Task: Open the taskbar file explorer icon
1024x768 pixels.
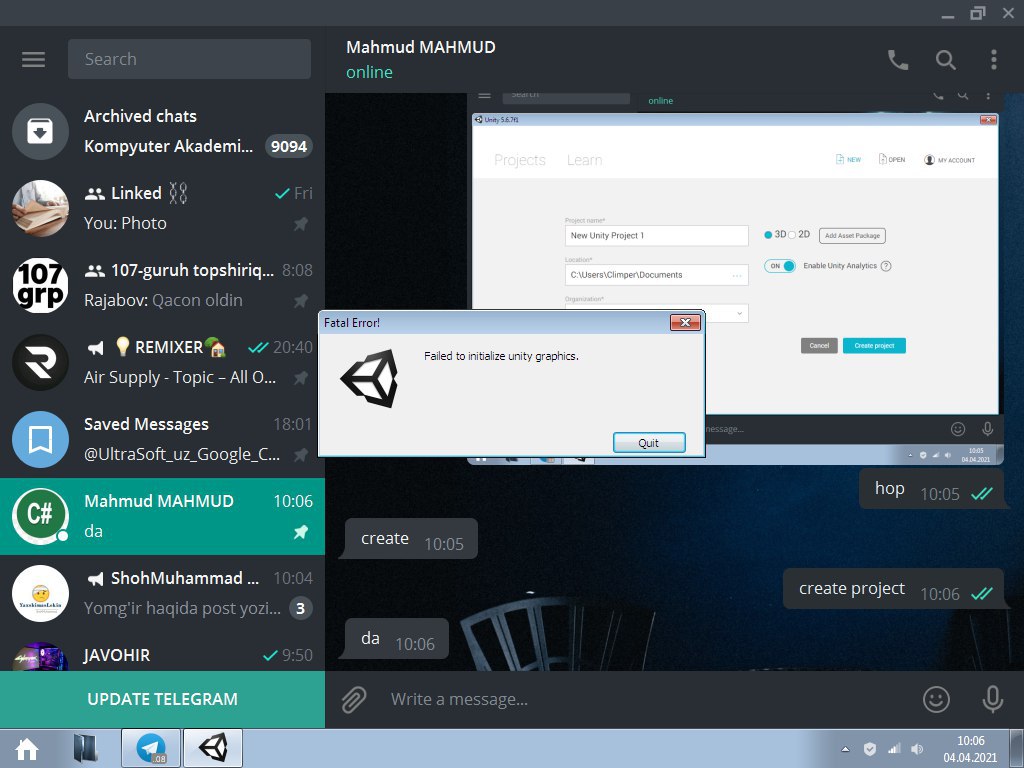Action: [x=85, y=748]
